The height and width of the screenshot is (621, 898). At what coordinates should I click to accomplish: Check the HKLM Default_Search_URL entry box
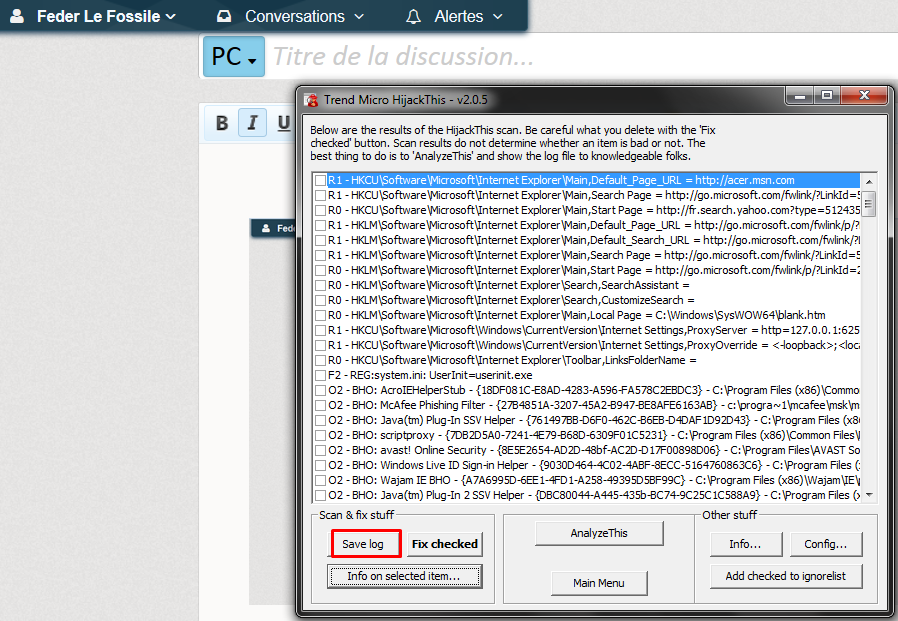pos(321,240)
